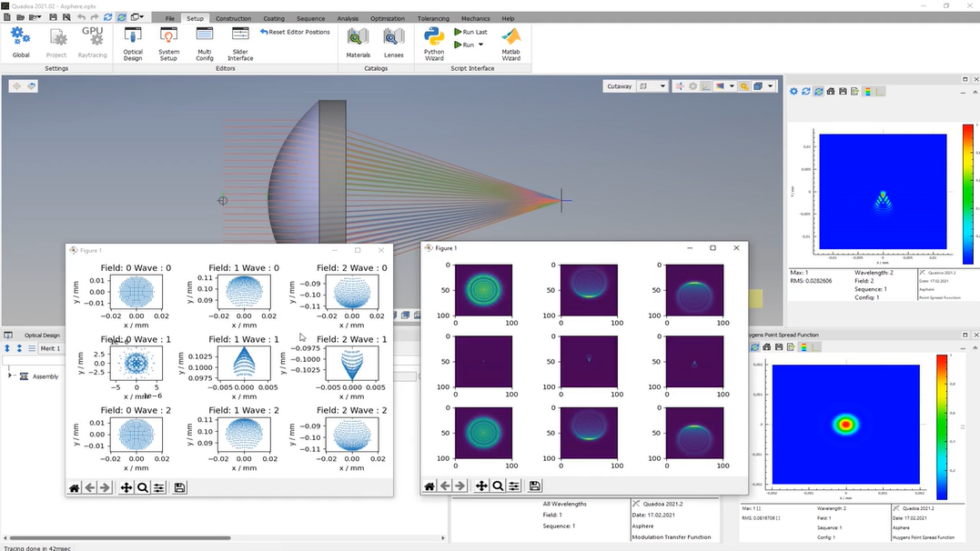
Task: Save the spot diagram Figure 1
Action: point(179,487)
